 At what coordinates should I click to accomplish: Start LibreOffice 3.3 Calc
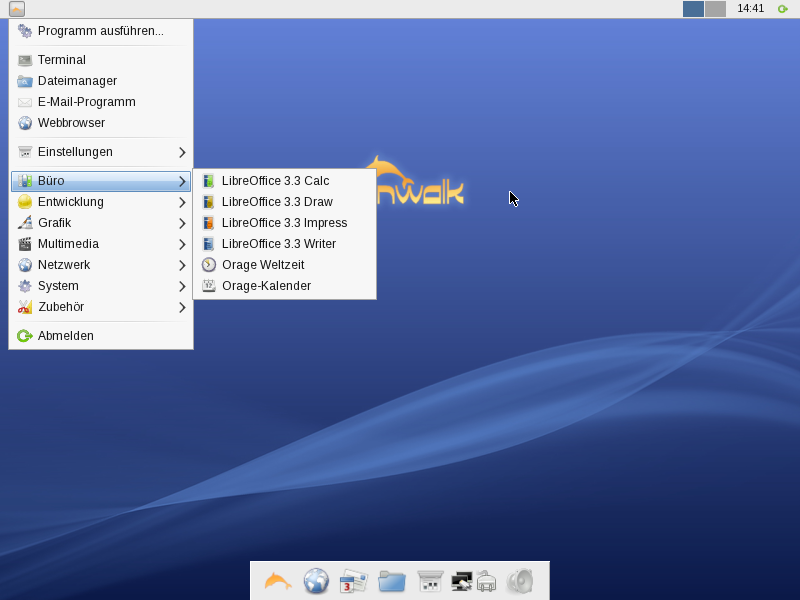275,181
